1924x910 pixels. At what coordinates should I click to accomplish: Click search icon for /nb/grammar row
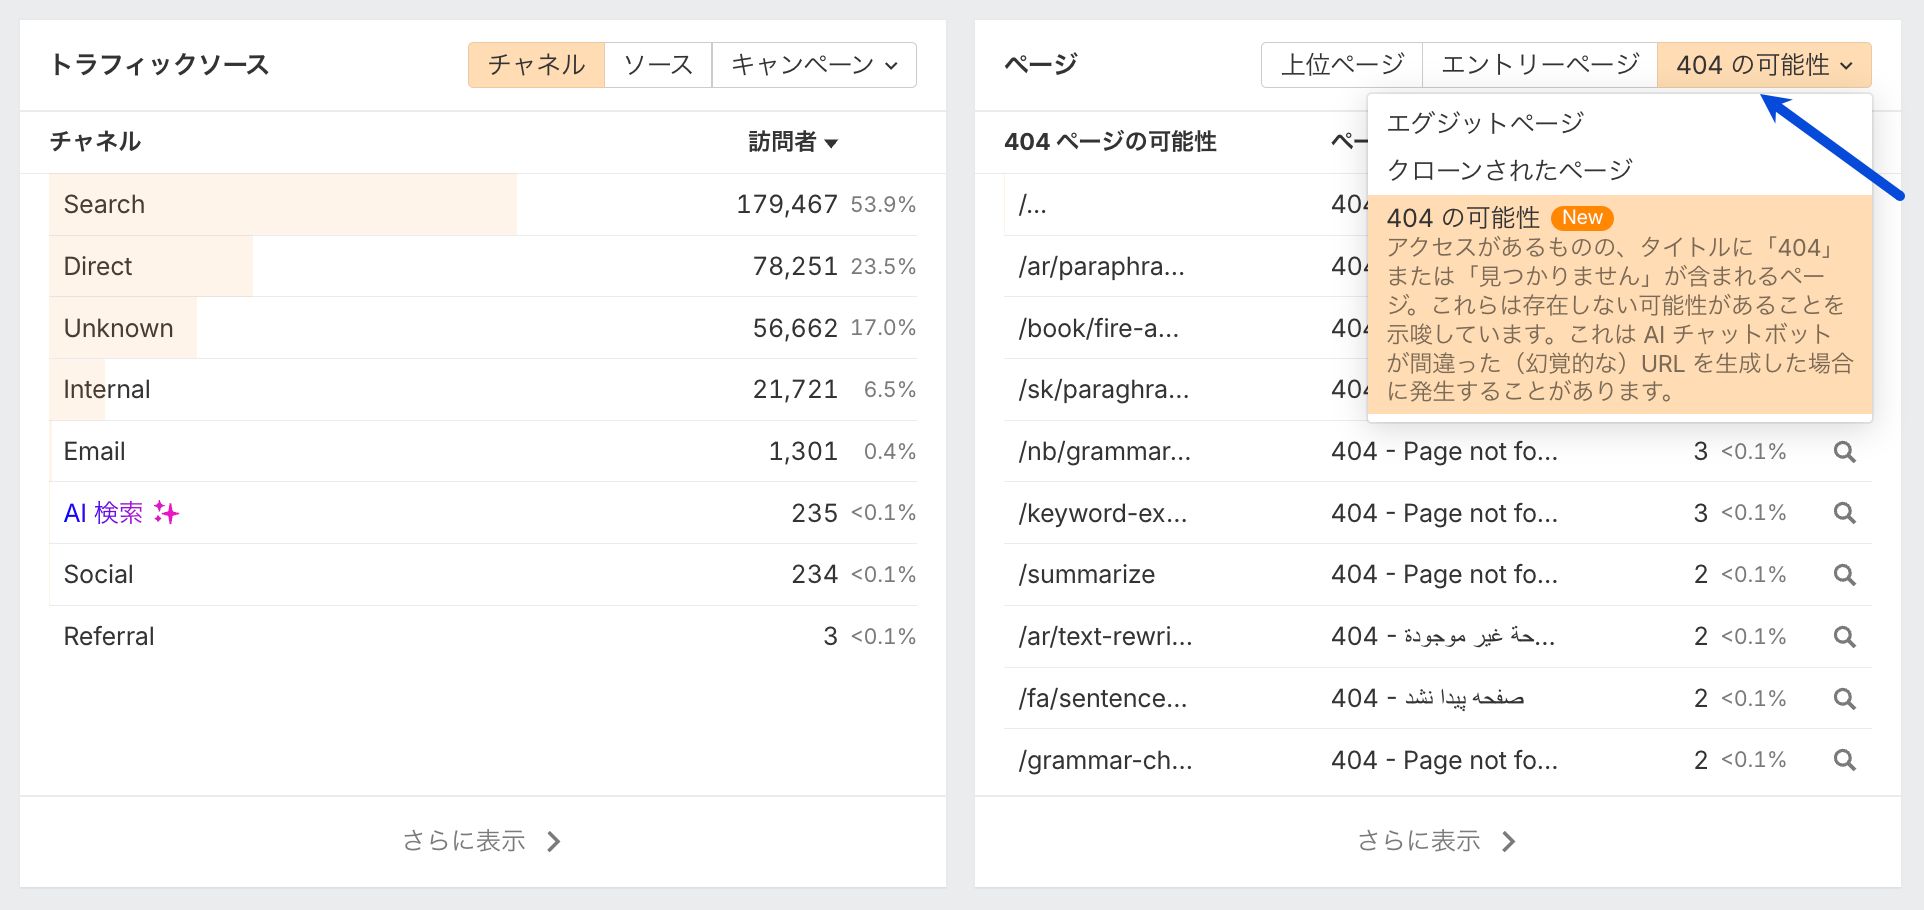click(x=1845, y=452)
